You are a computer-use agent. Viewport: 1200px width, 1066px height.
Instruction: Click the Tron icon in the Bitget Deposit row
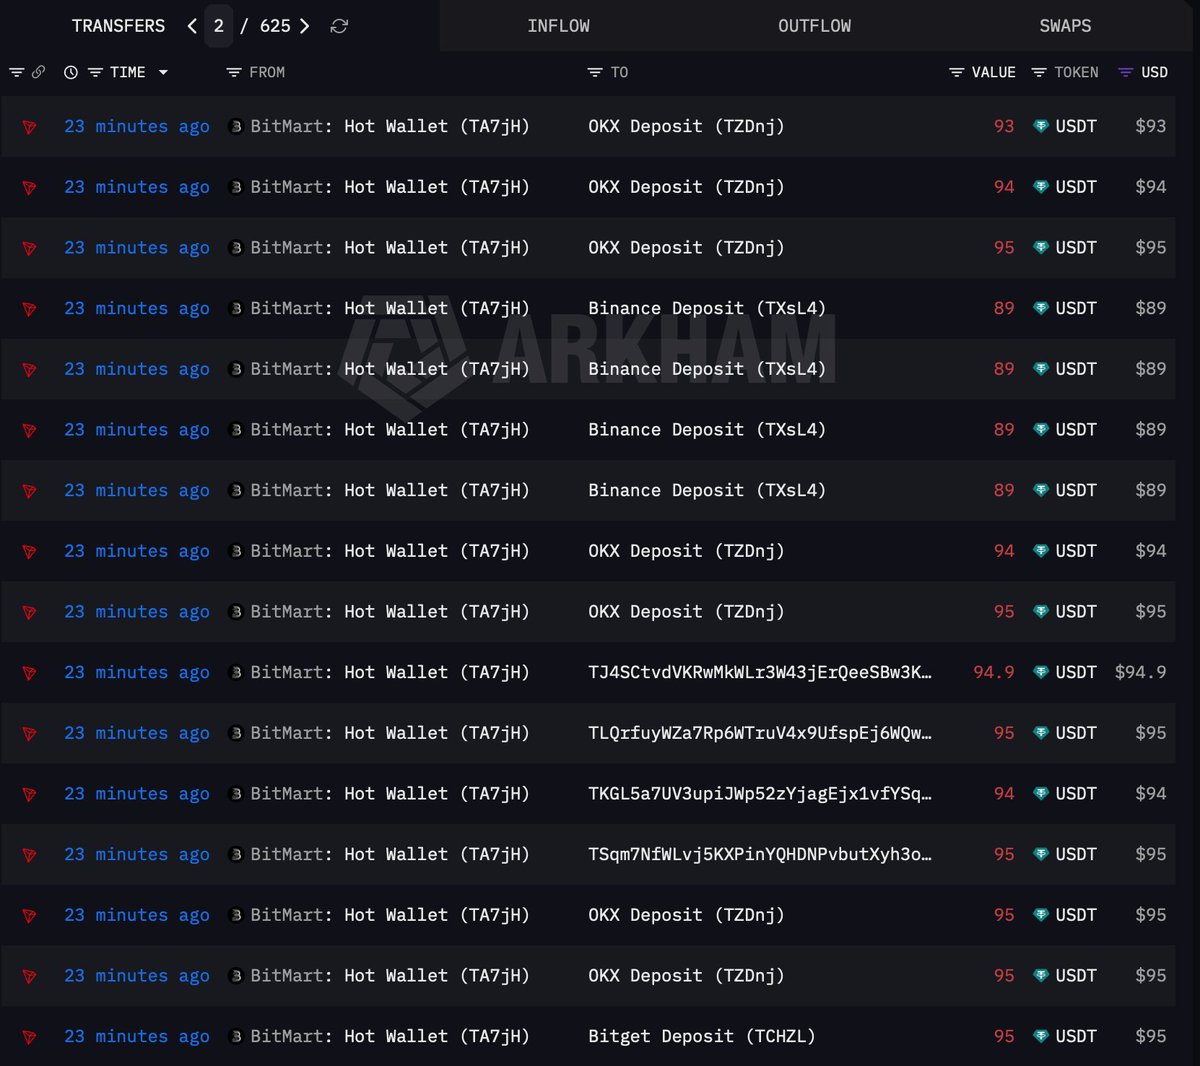pos(30,1037)
